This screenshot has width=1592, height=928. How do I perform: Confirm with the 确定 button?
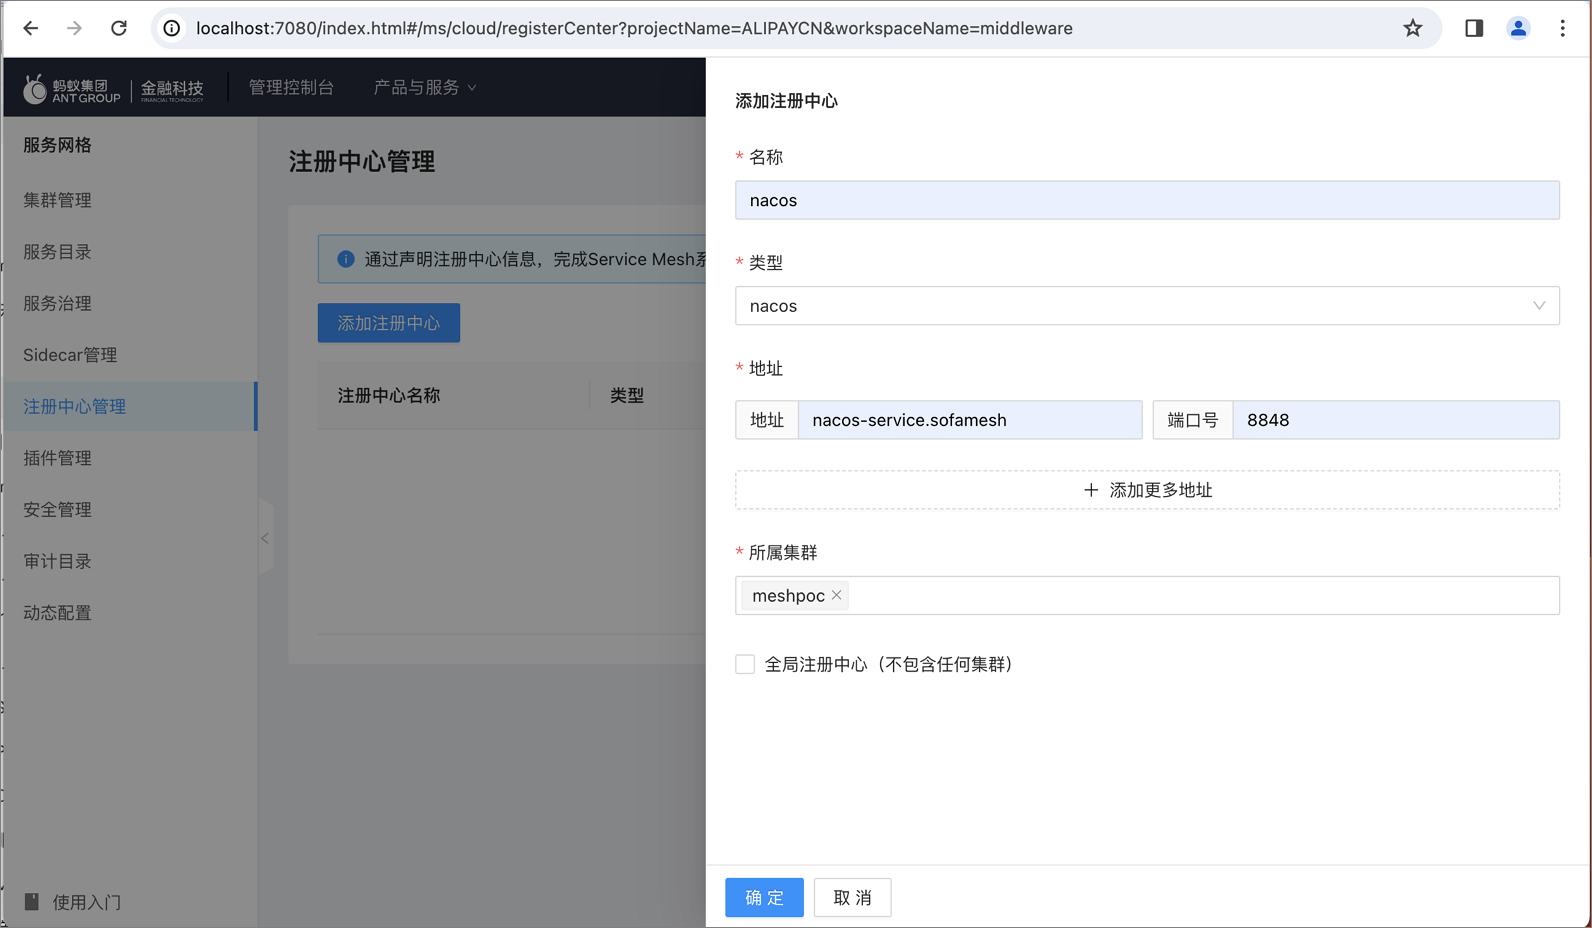click(x=764, y=898)
